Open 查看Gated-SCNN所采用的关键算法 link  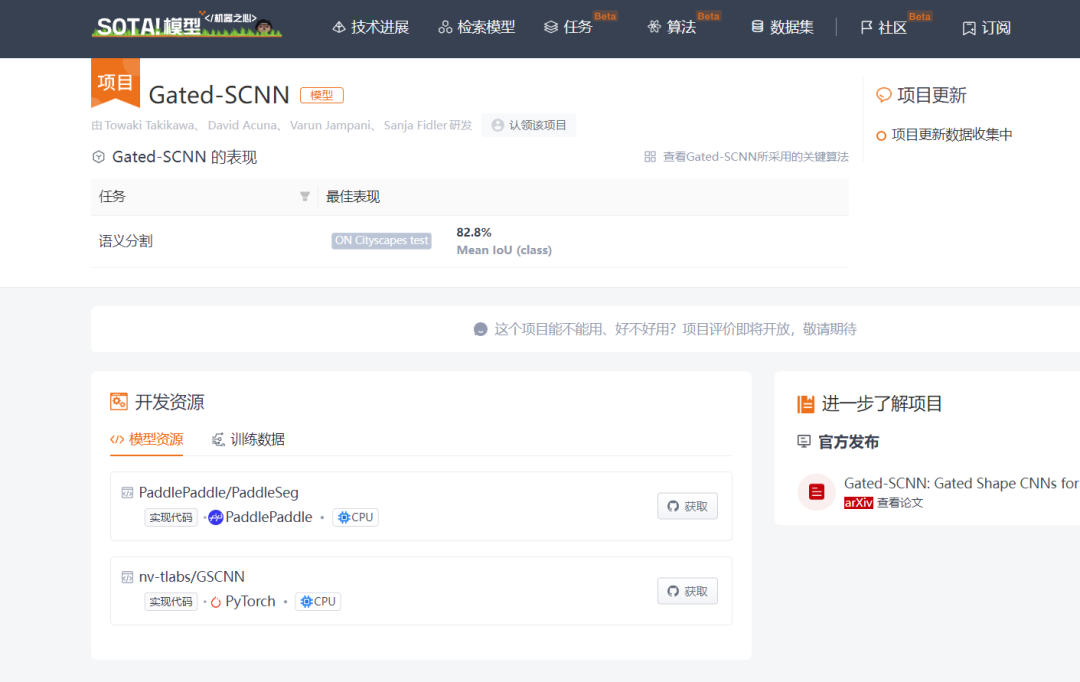(755, 157)
